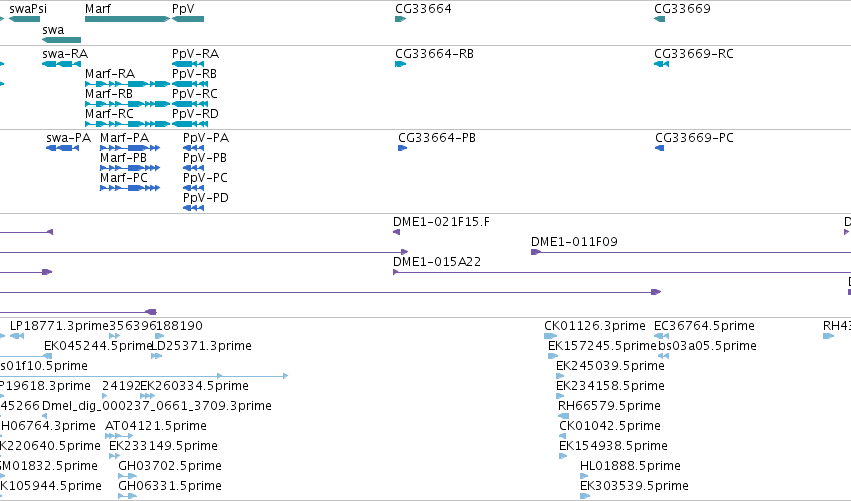Select the Marf-PC CDS feature
This screenshot has height=501, width=851.
tap(130, 188)
